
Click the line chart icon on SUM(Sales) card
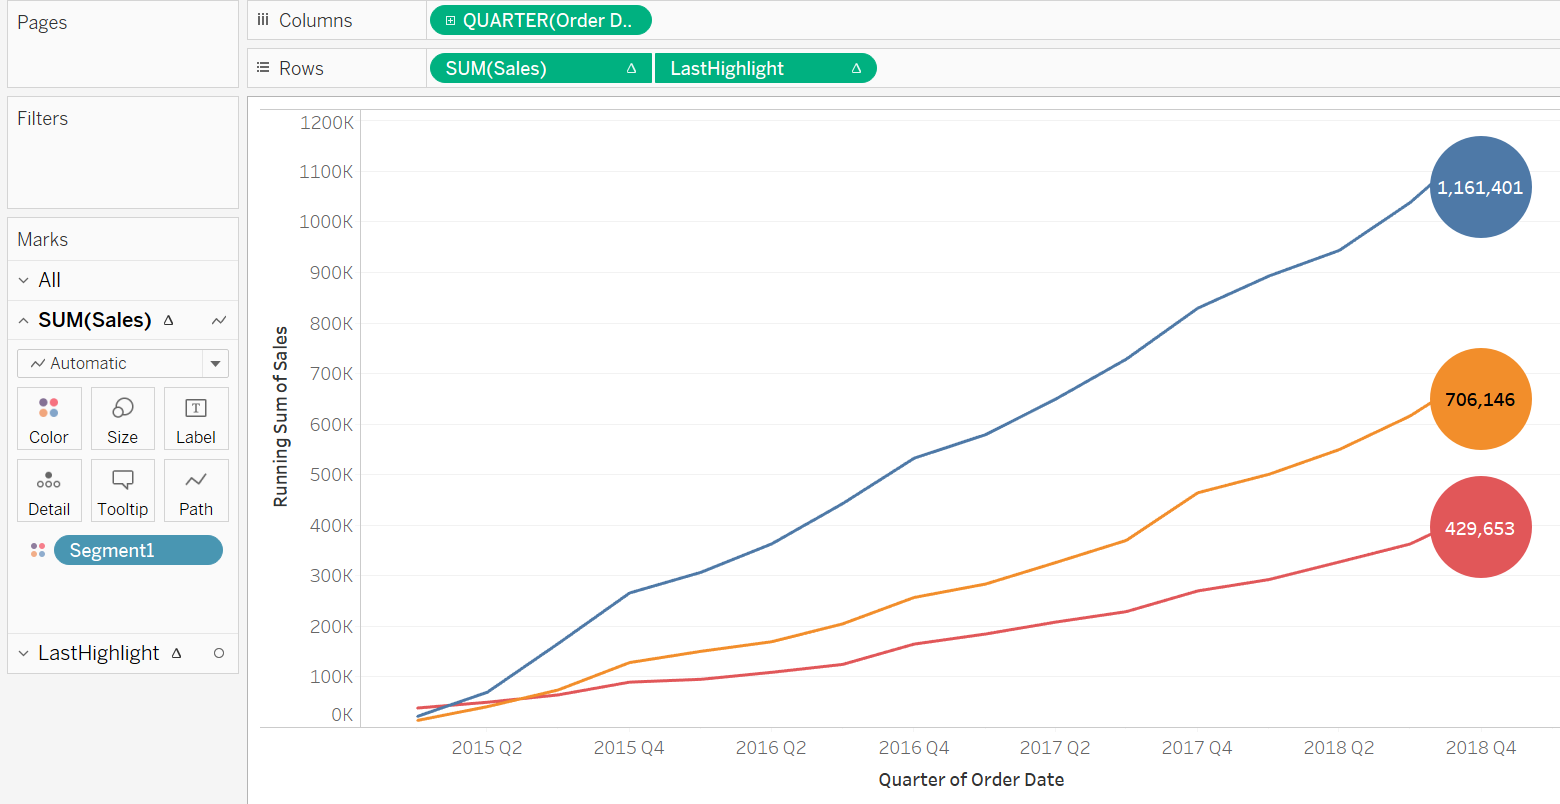pos(219,320)
